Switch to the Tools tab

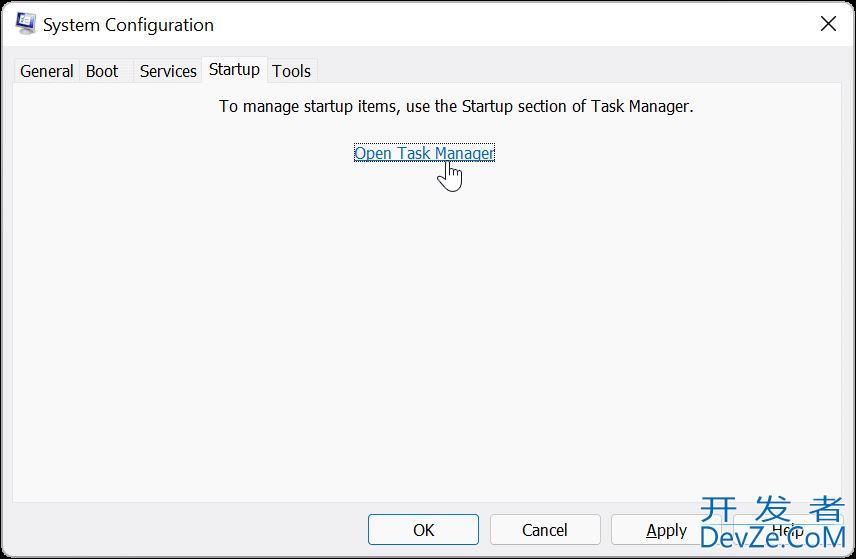(x=292, y=71)
